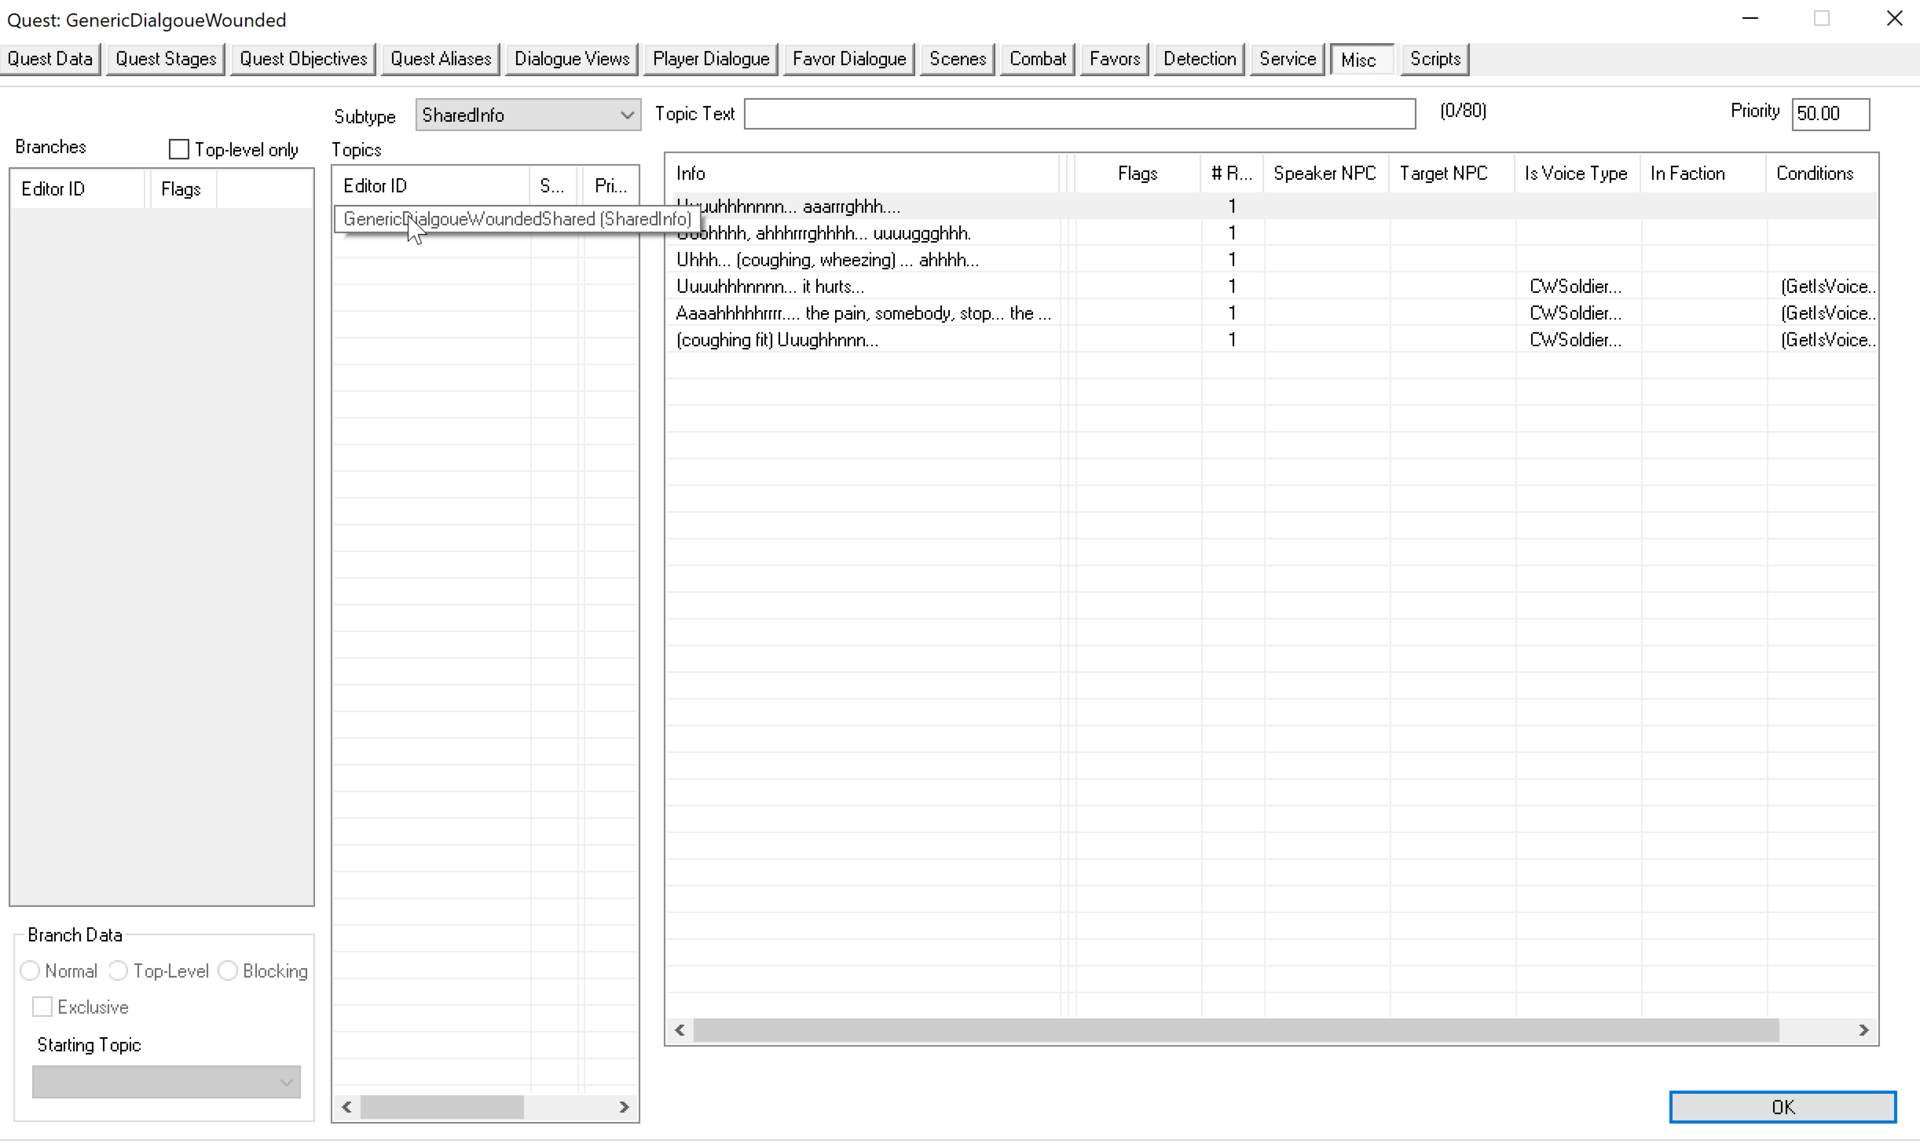Screen dimensions: 1920x1144
Task: Expand the Starting Topic dropdown
Action: pos(166,1081)
